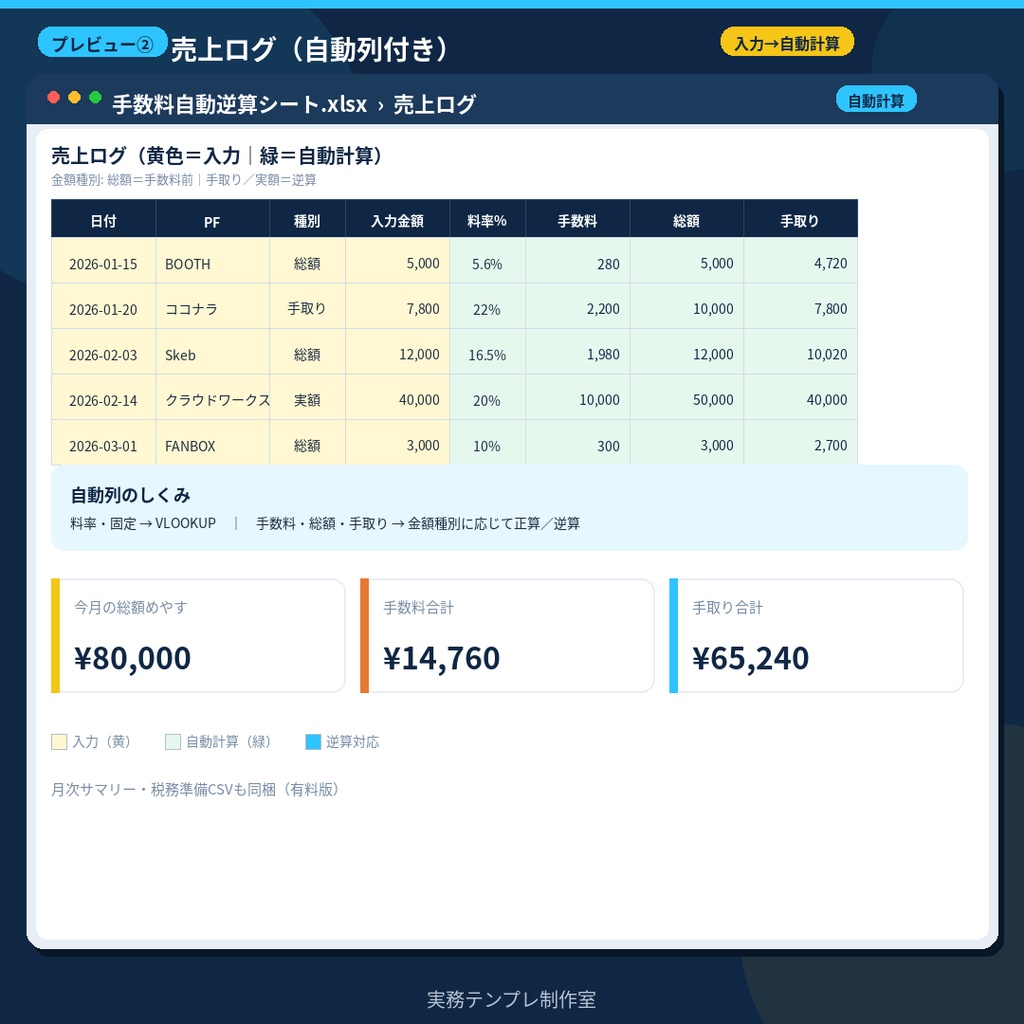Select the 料率% column header

coord(487,219)
